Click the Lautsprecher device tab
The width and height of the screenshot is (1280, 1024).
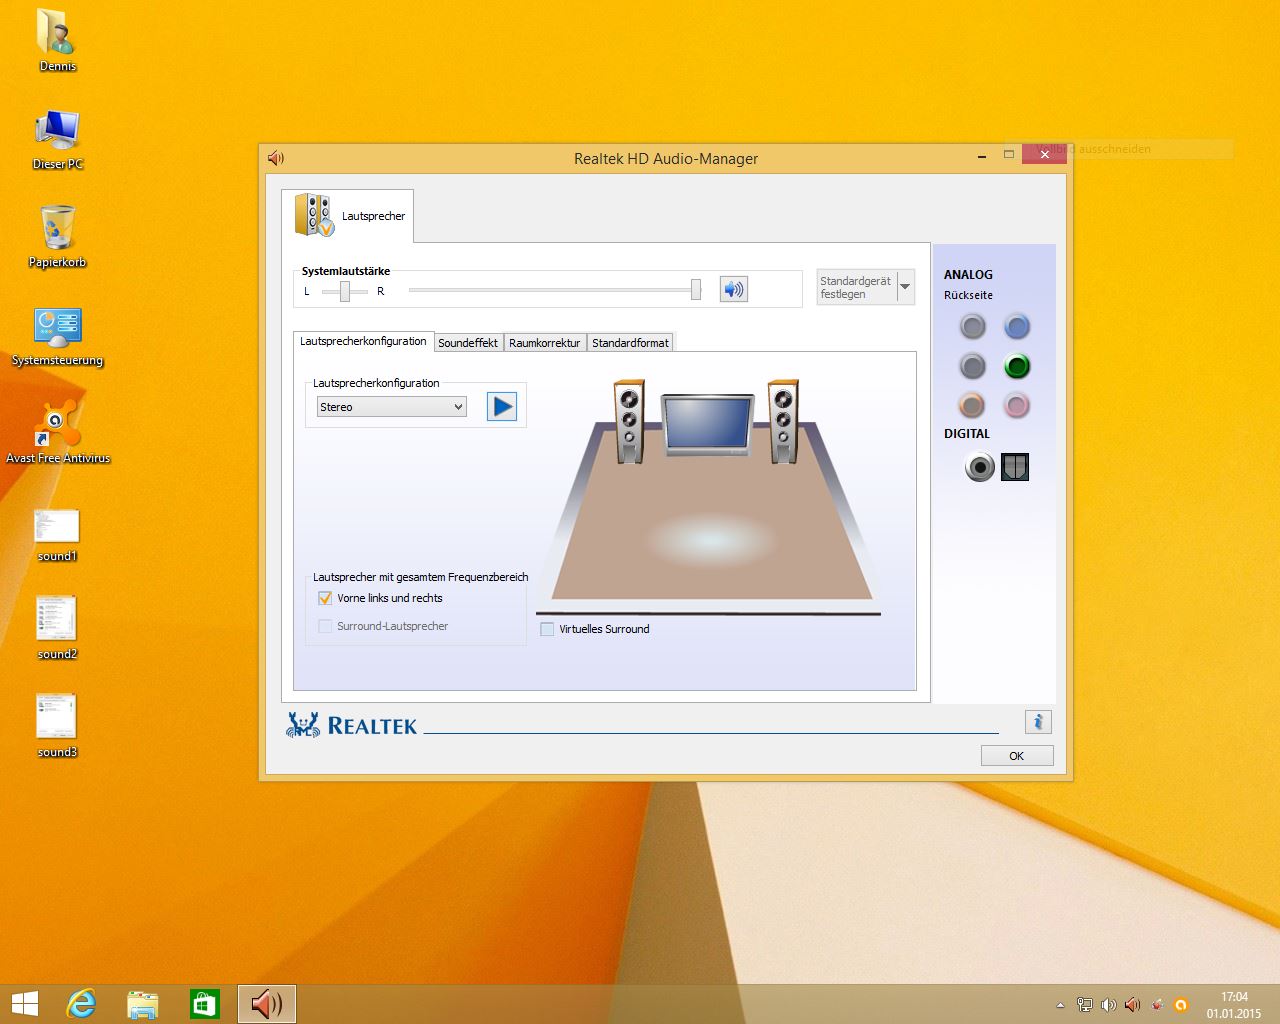click(348, 215)
